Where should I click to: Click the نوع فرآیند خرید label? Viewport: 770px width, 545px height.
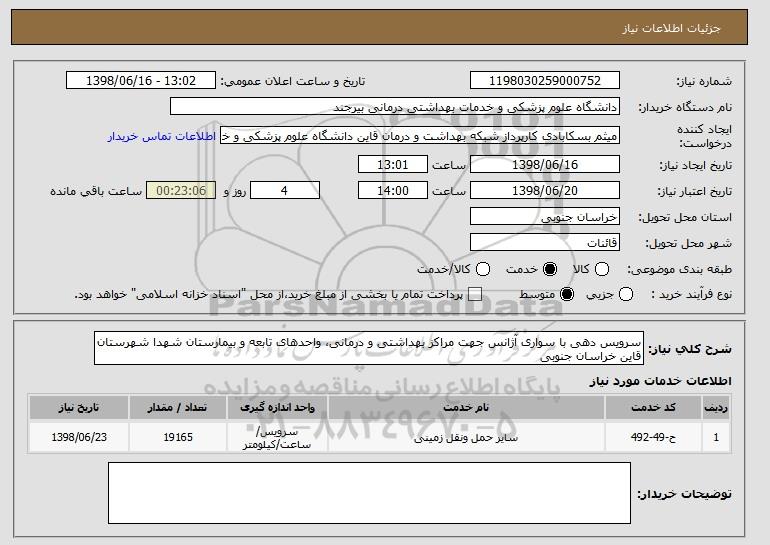coord(691,295)
